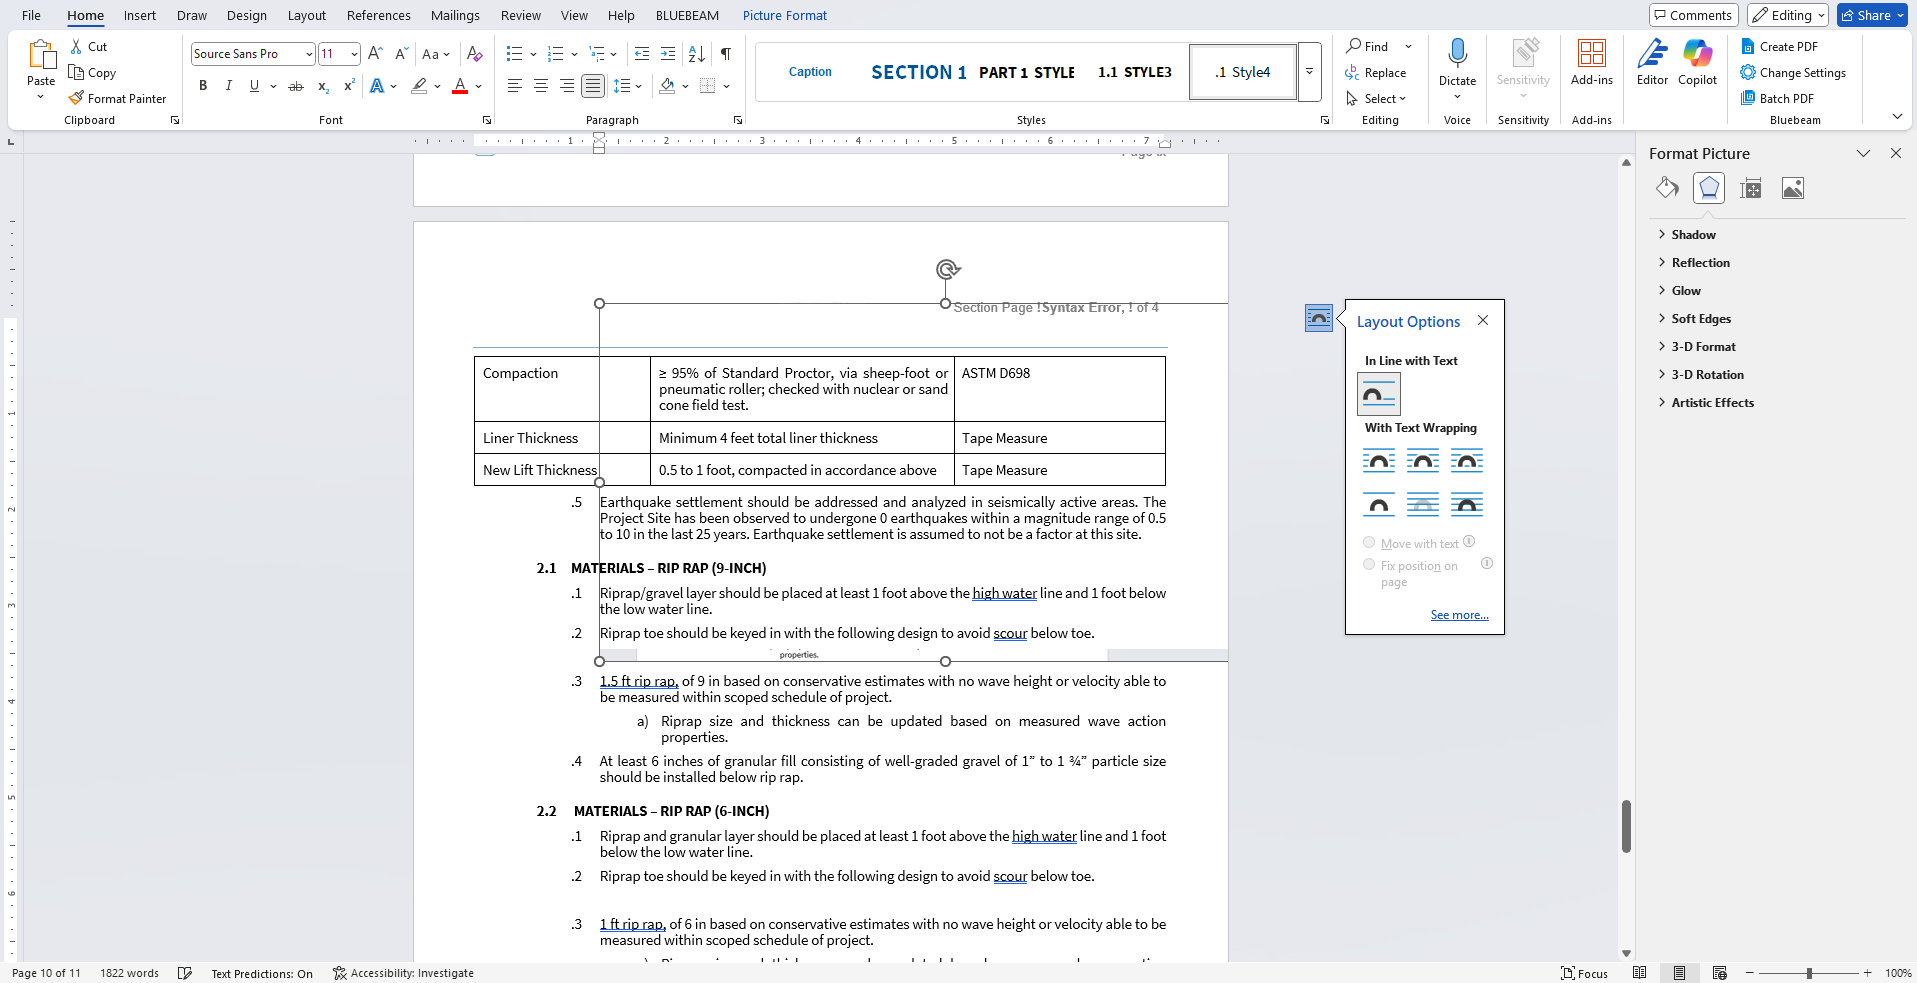Justify paragraph text

(593, 86)
